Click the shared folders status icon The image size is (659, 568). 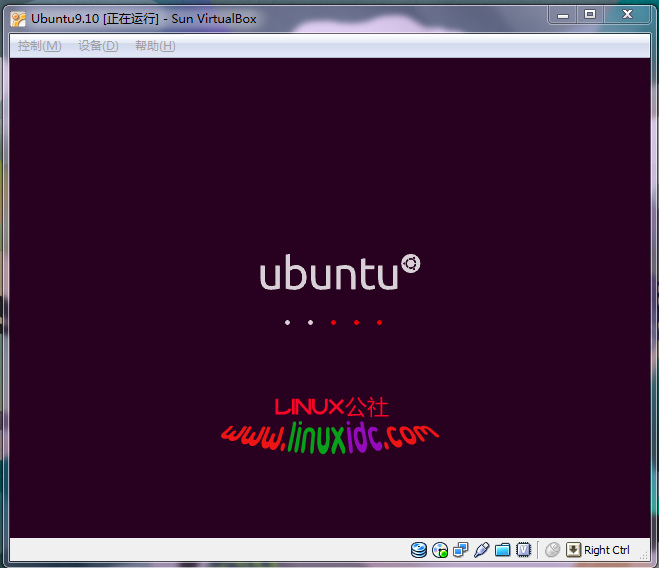503,550
